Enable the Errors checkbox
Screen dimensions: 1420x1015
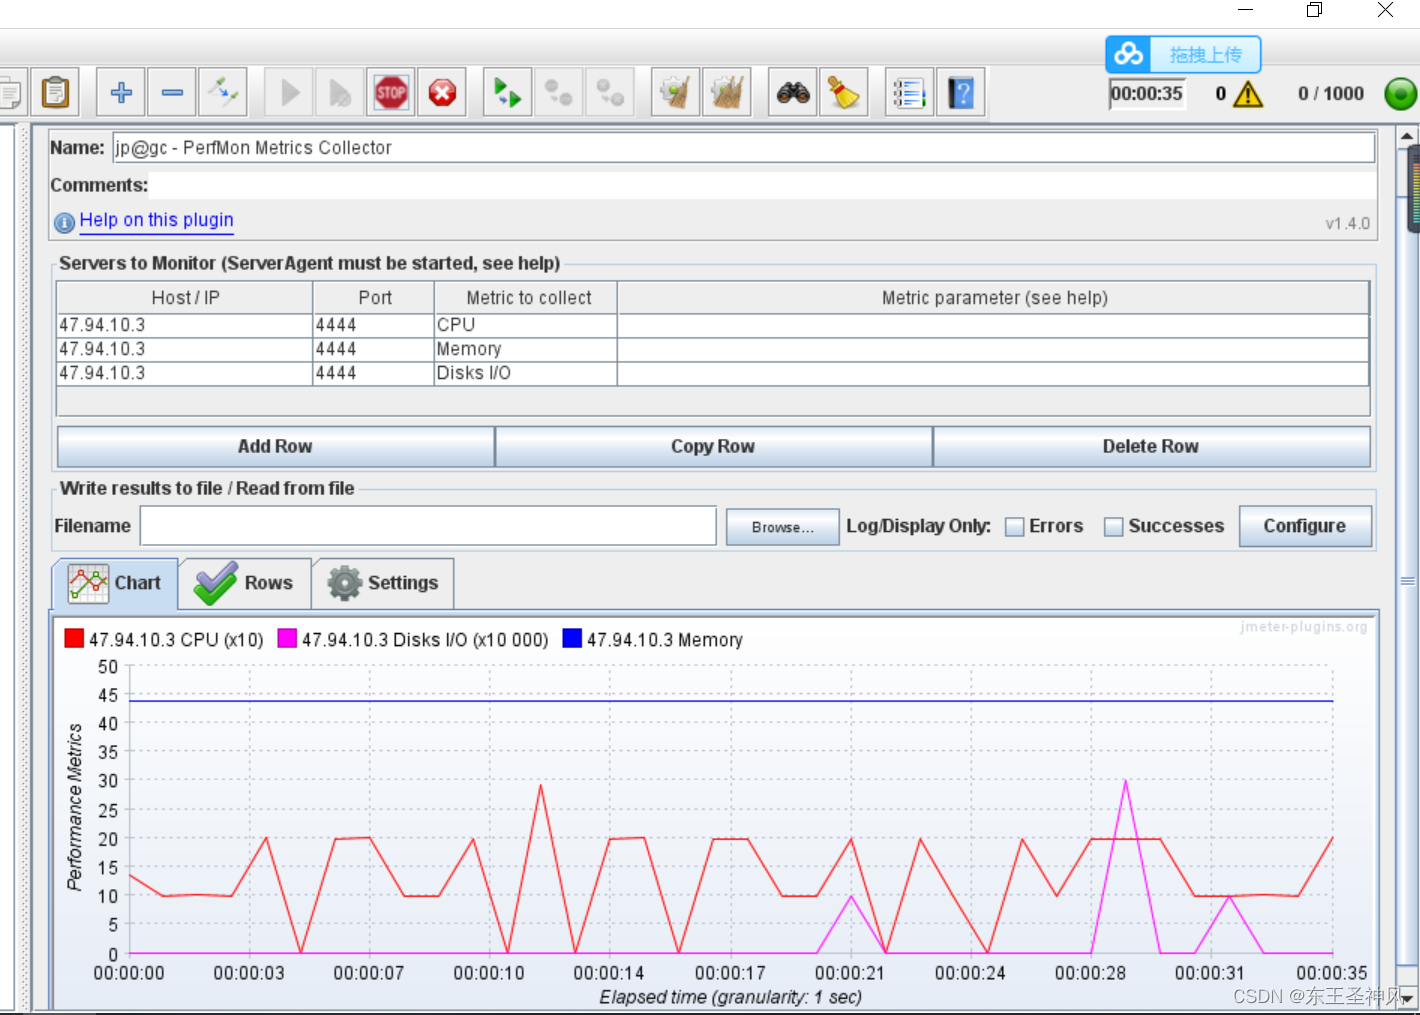[x=1015, y=527]
